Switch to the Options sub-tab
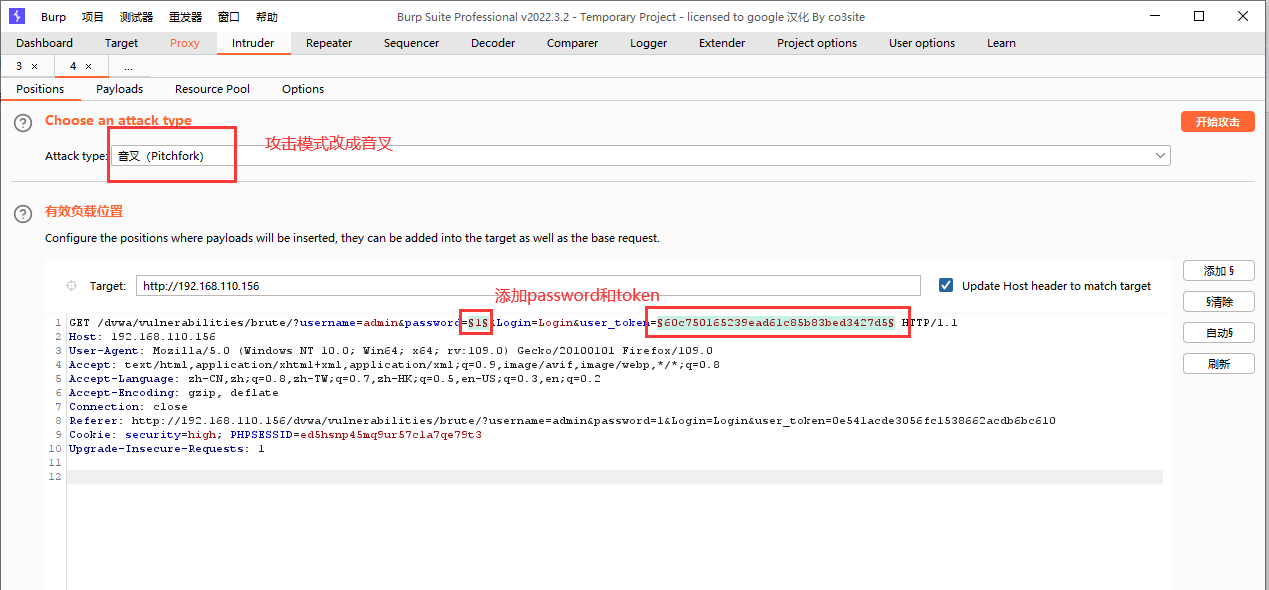This screenshot has height=590, width=1269. (x=303, y=89)
